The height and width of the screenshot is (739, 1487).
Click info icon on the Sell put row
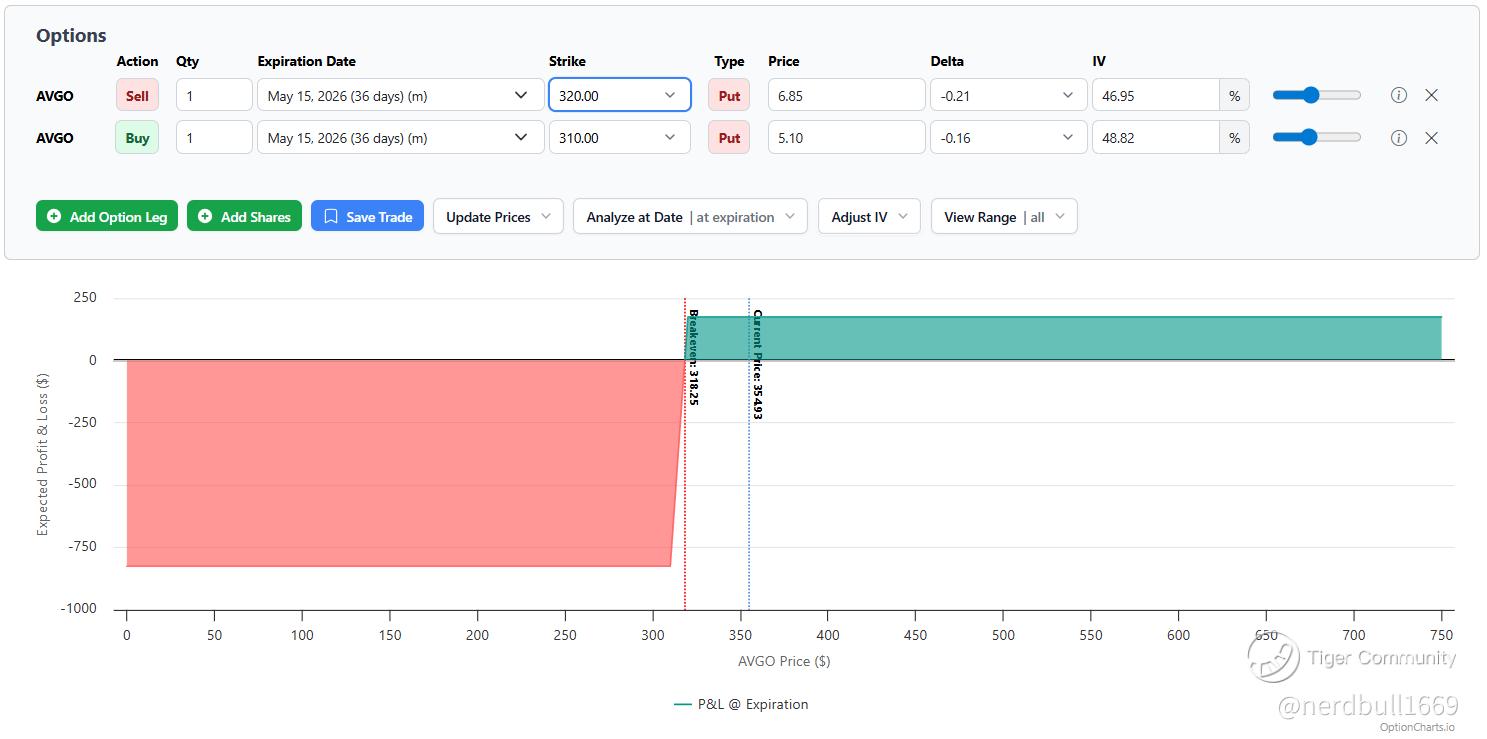pyautogui.click(x=1399, y=96)
